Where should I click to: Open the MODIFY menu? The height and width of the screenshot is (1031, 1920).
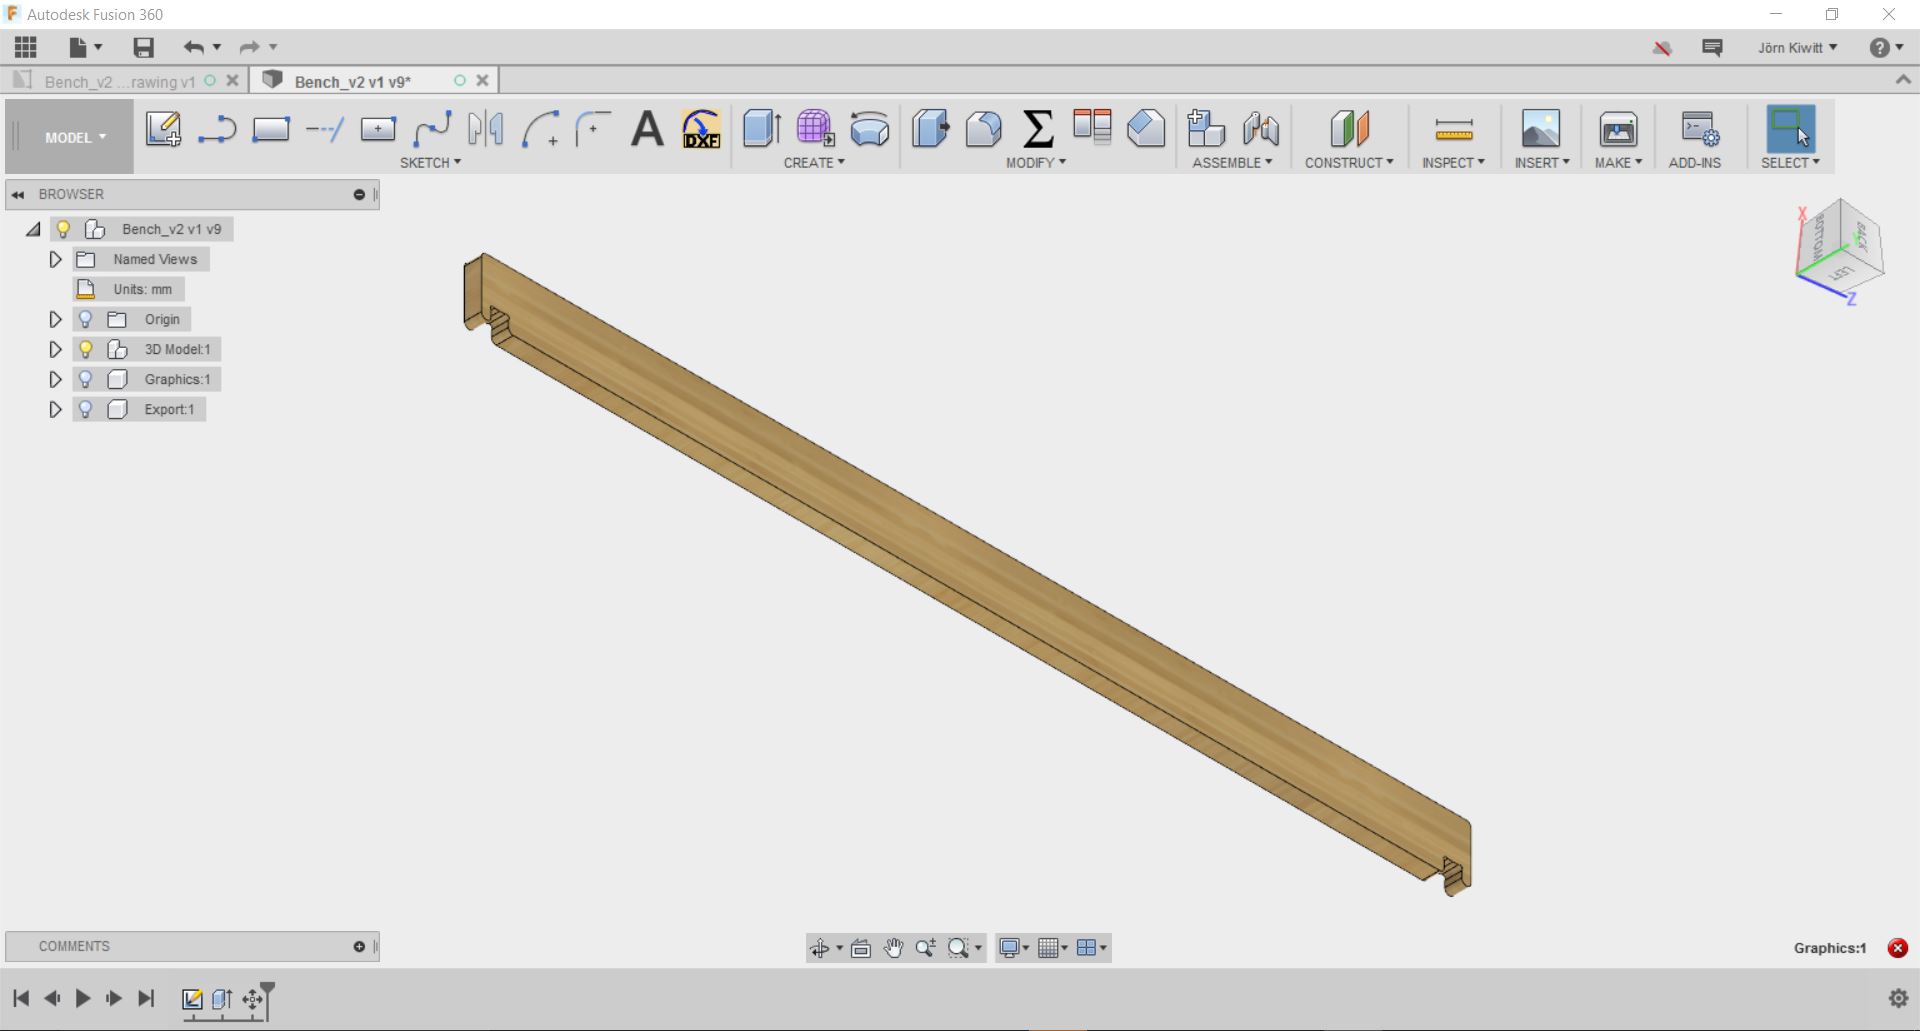1036,162
